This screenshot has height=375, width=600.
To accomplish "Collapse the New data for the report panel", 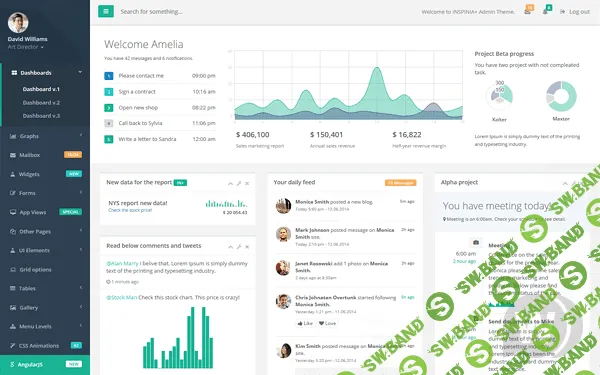I will [x=230, y=184].
